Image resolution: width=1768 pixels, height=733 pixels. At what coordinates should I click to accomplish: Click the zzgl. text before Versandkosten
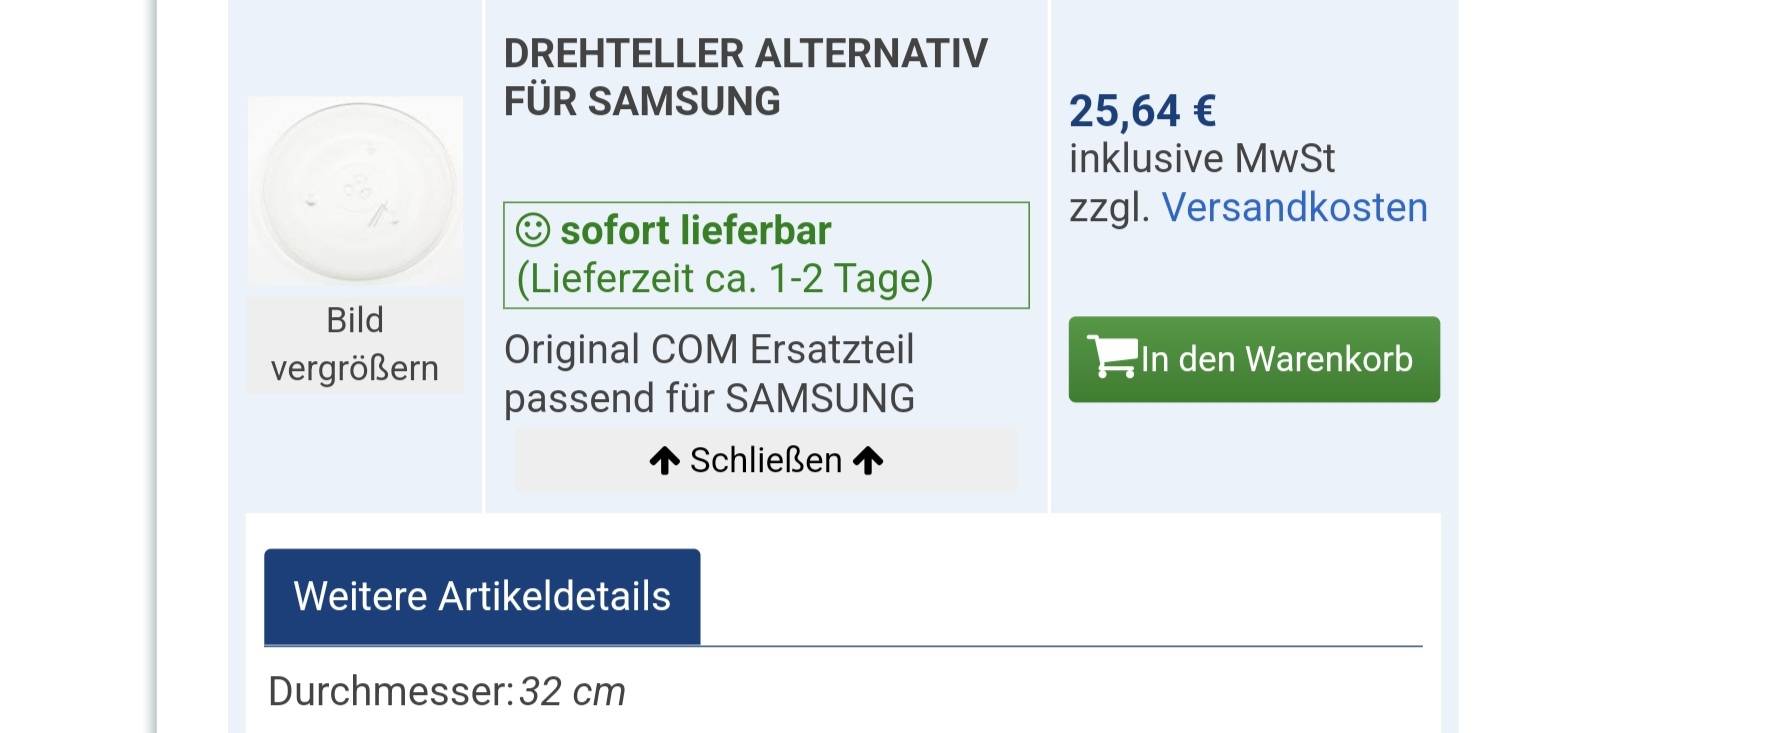(1109, 208)
